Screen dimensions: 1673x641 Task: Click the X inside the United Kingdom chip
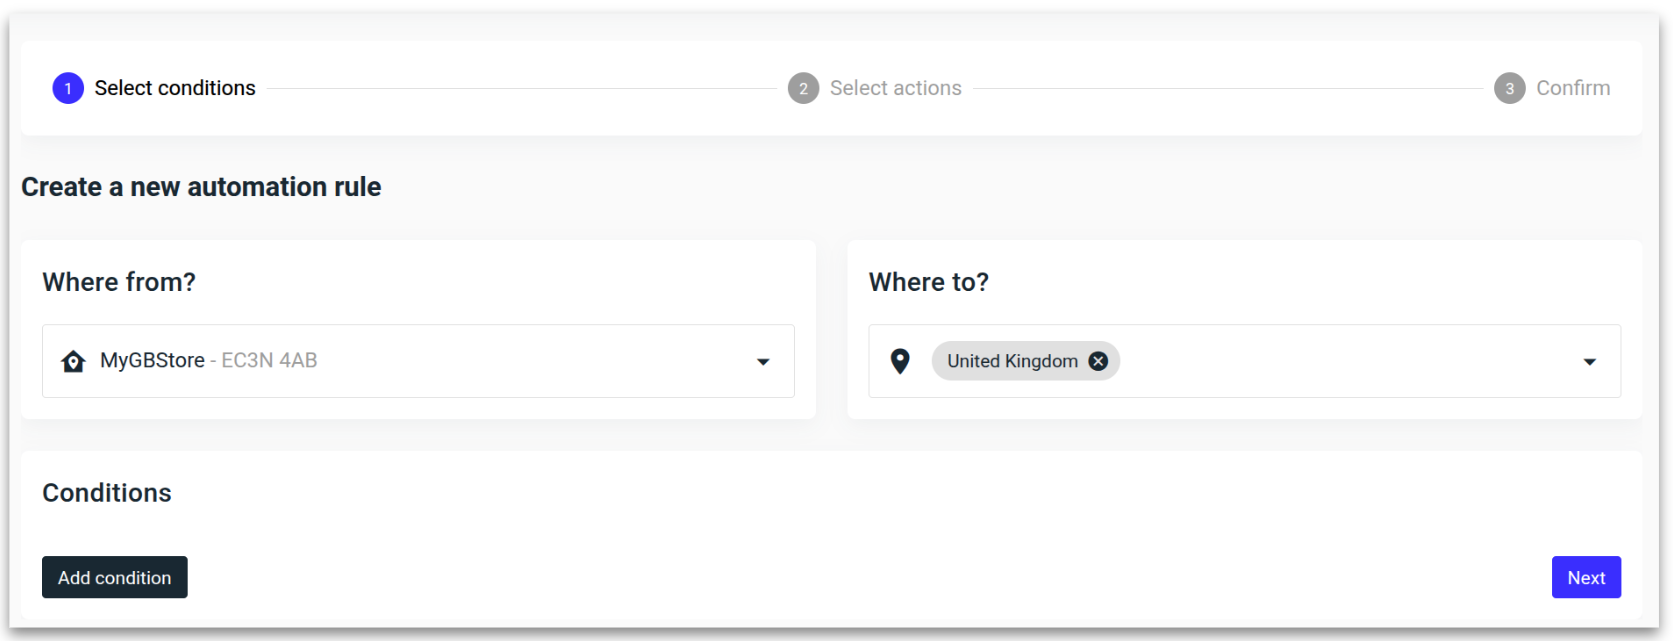[1097, 361]
